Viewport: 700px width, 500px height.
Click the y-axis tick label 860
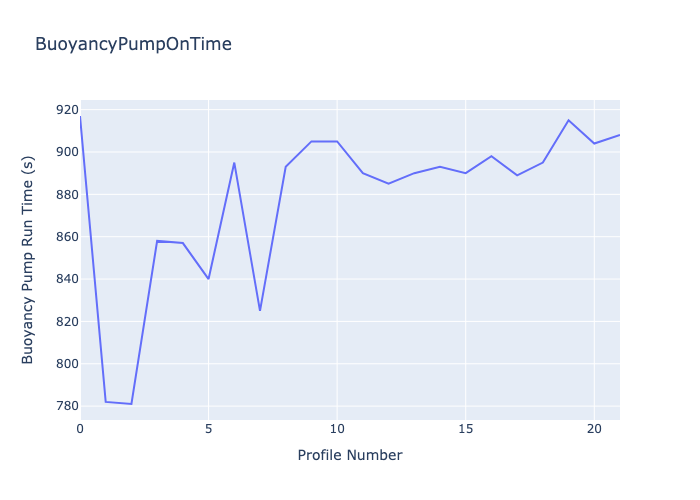(x=67, y=237)
